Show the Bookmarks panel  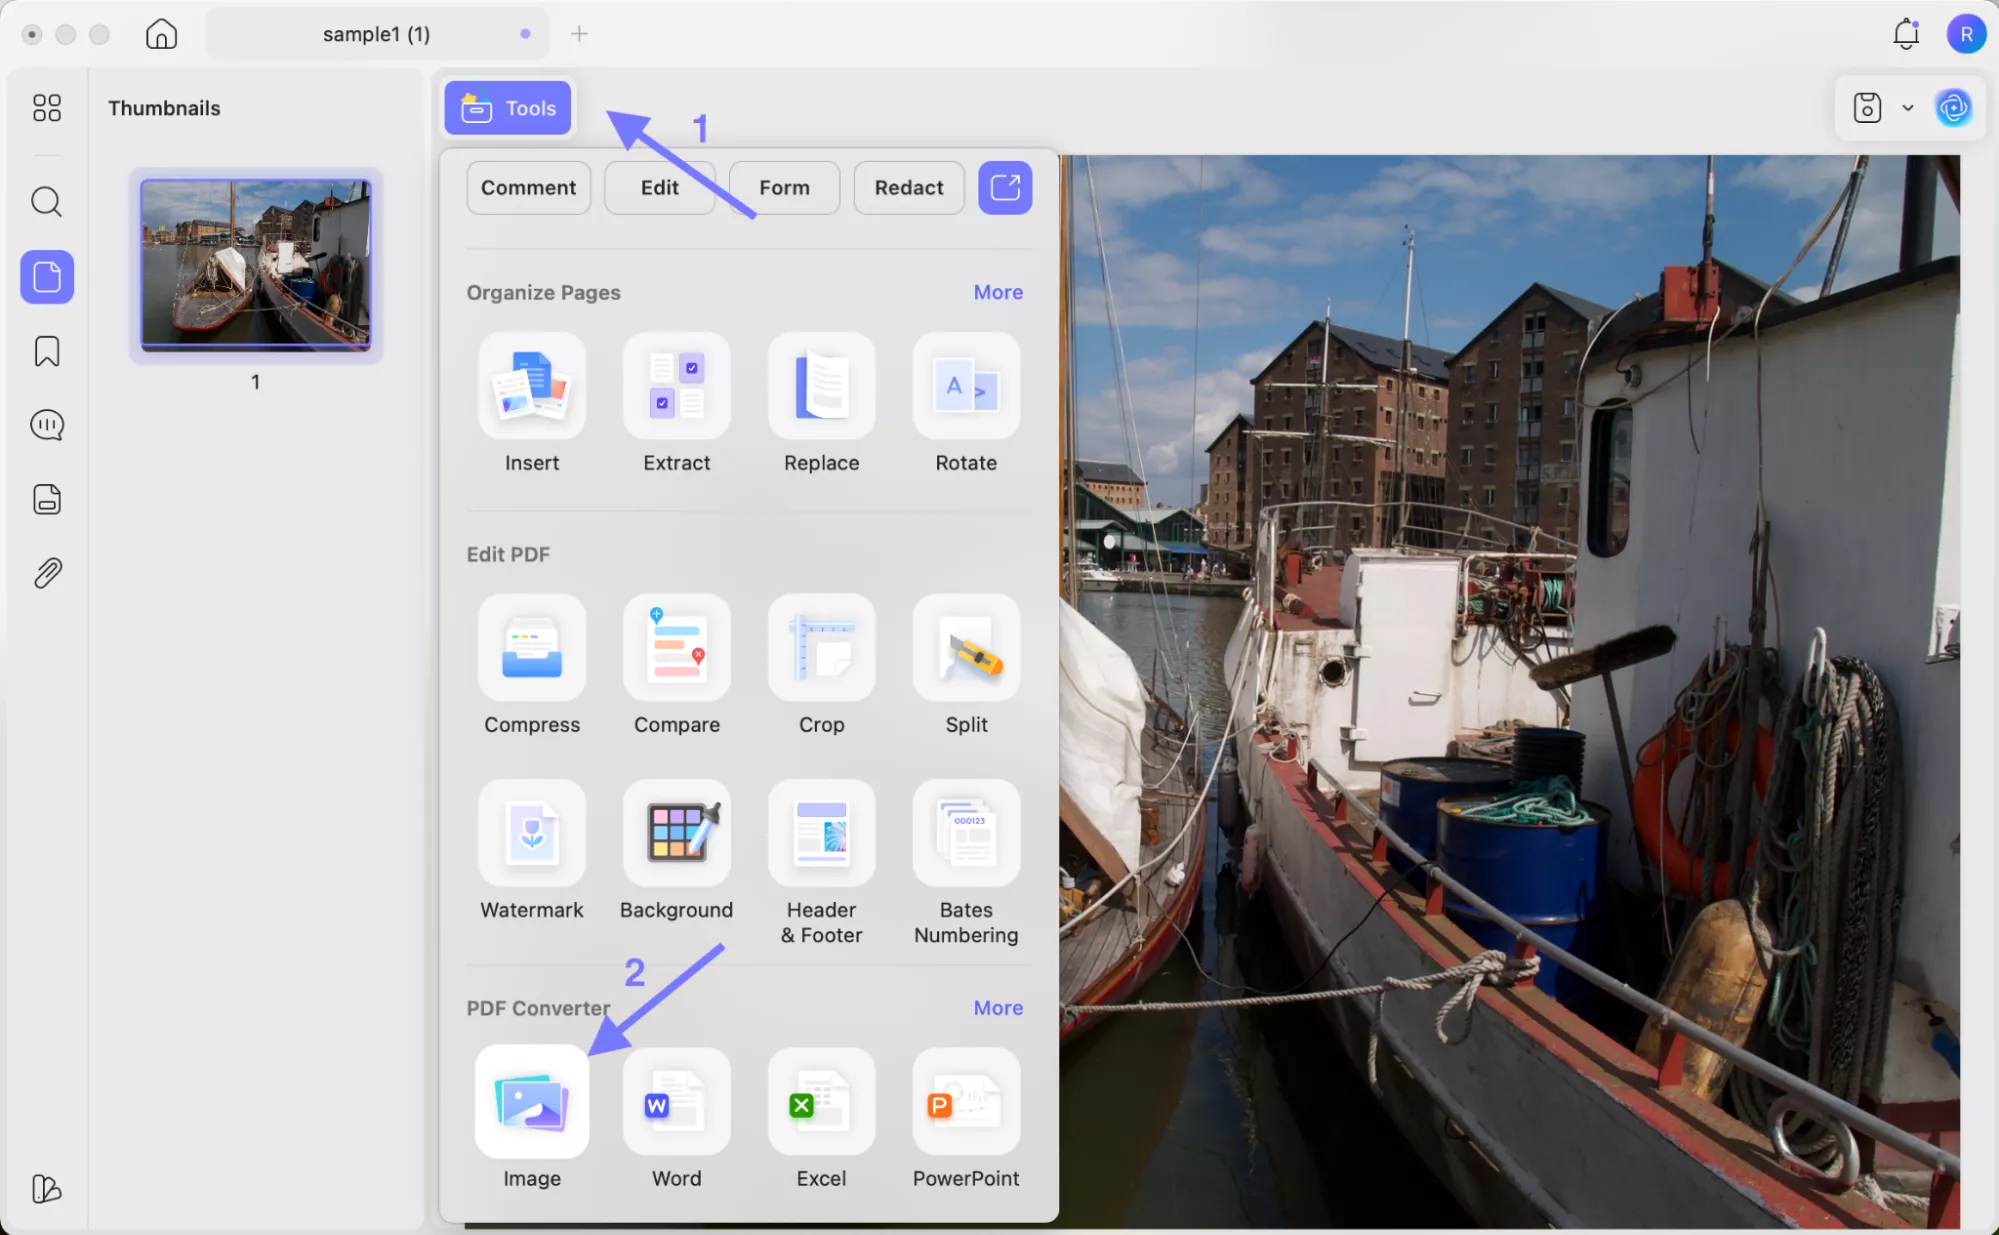coord(46,351)
